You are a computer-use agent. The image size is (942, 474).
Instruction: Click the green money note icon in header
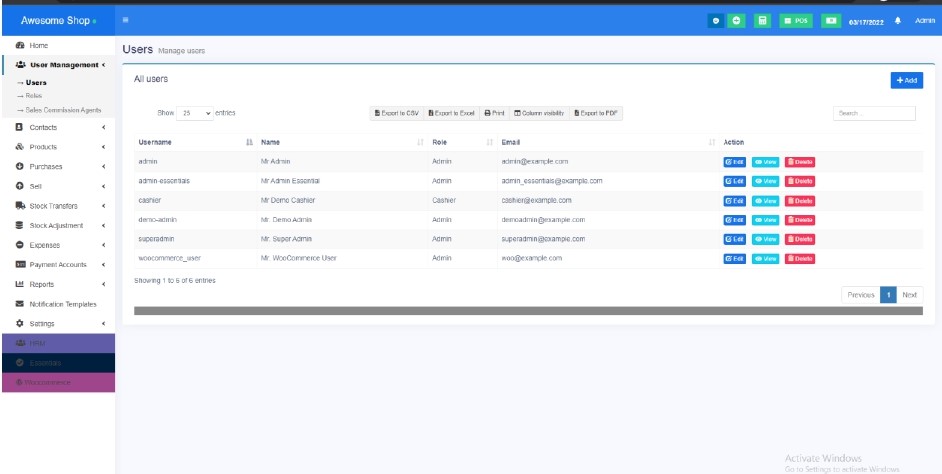click(x=831, y=20)
